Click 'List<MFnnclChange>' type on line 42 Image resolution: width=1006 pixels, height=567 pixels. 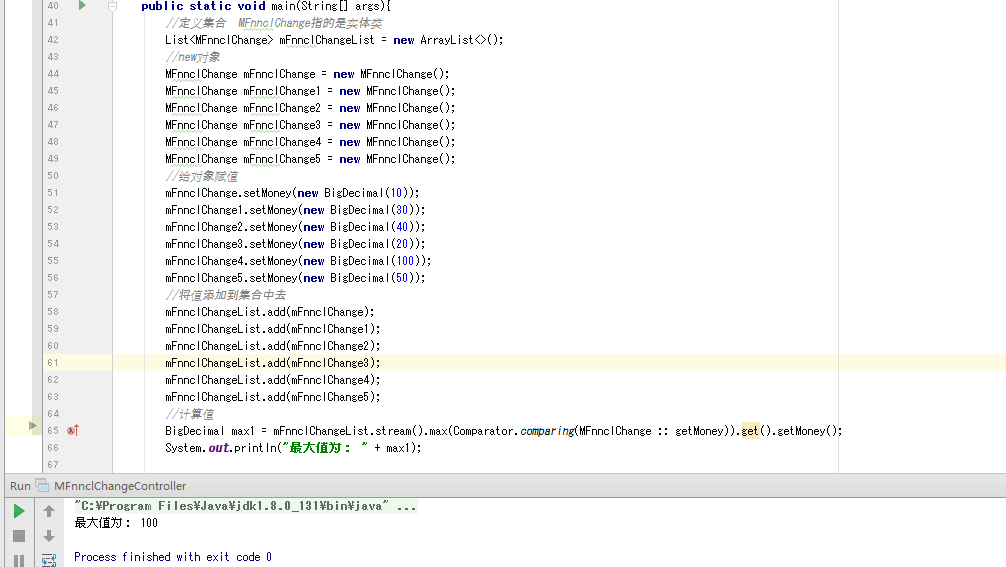(x=219, y=40)
